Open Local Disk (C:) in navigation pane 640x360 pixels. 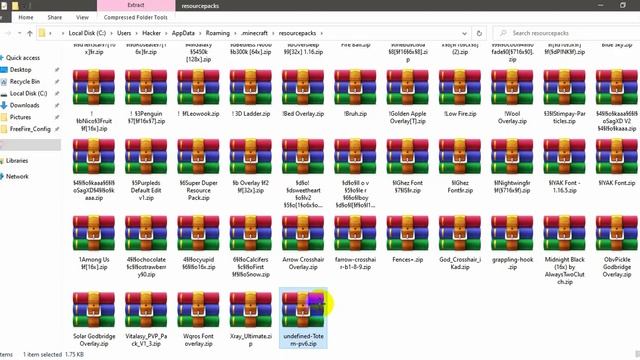point(28,93)
